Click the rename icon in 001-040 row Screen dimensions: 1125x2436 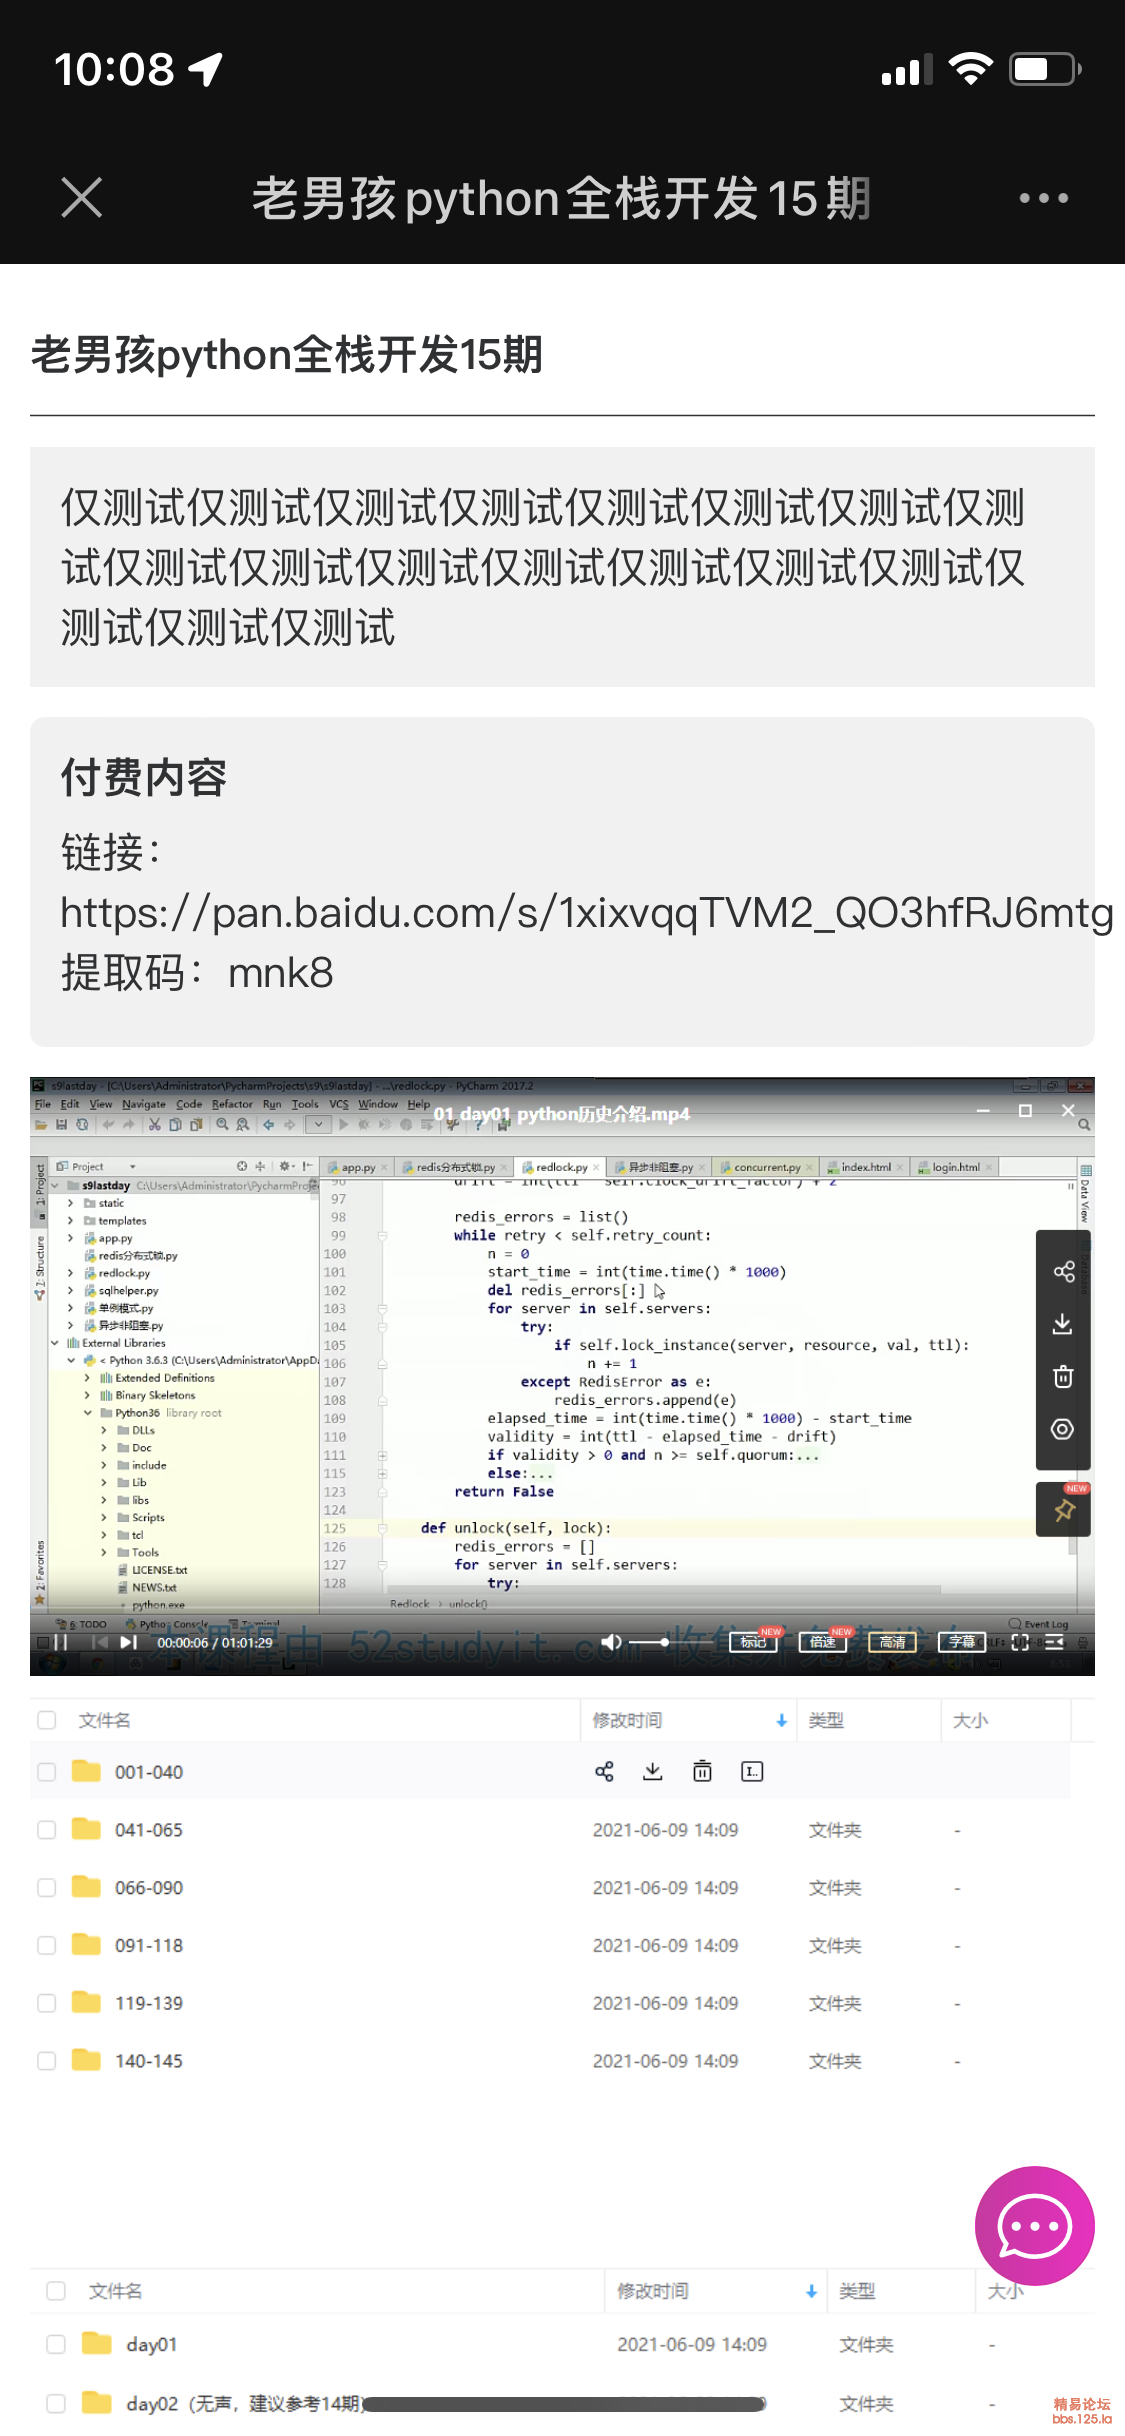pos(752,1772)
